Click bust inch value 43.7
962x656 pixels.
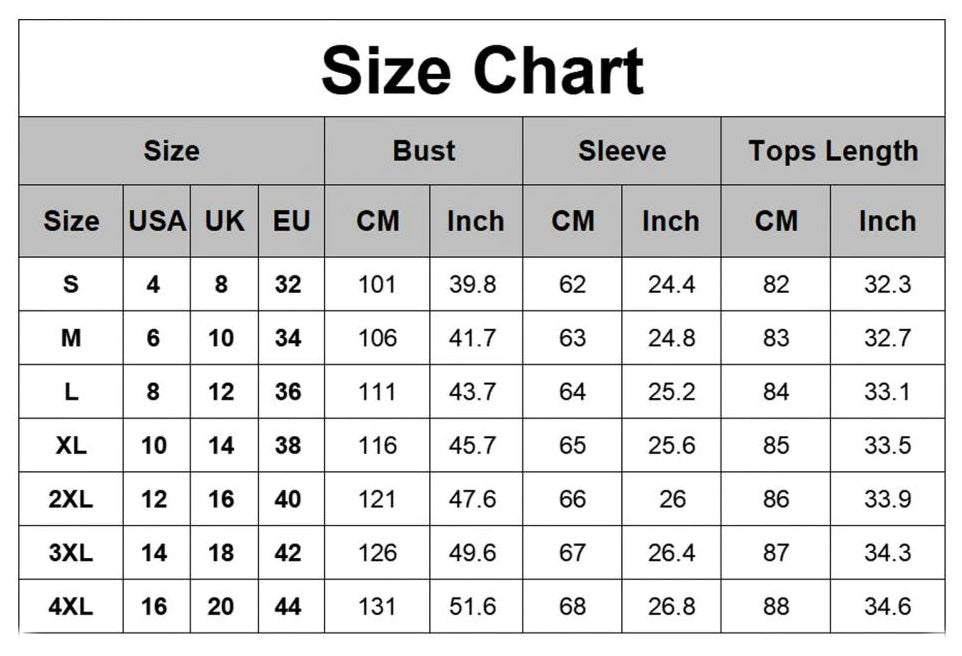[472, 392]
